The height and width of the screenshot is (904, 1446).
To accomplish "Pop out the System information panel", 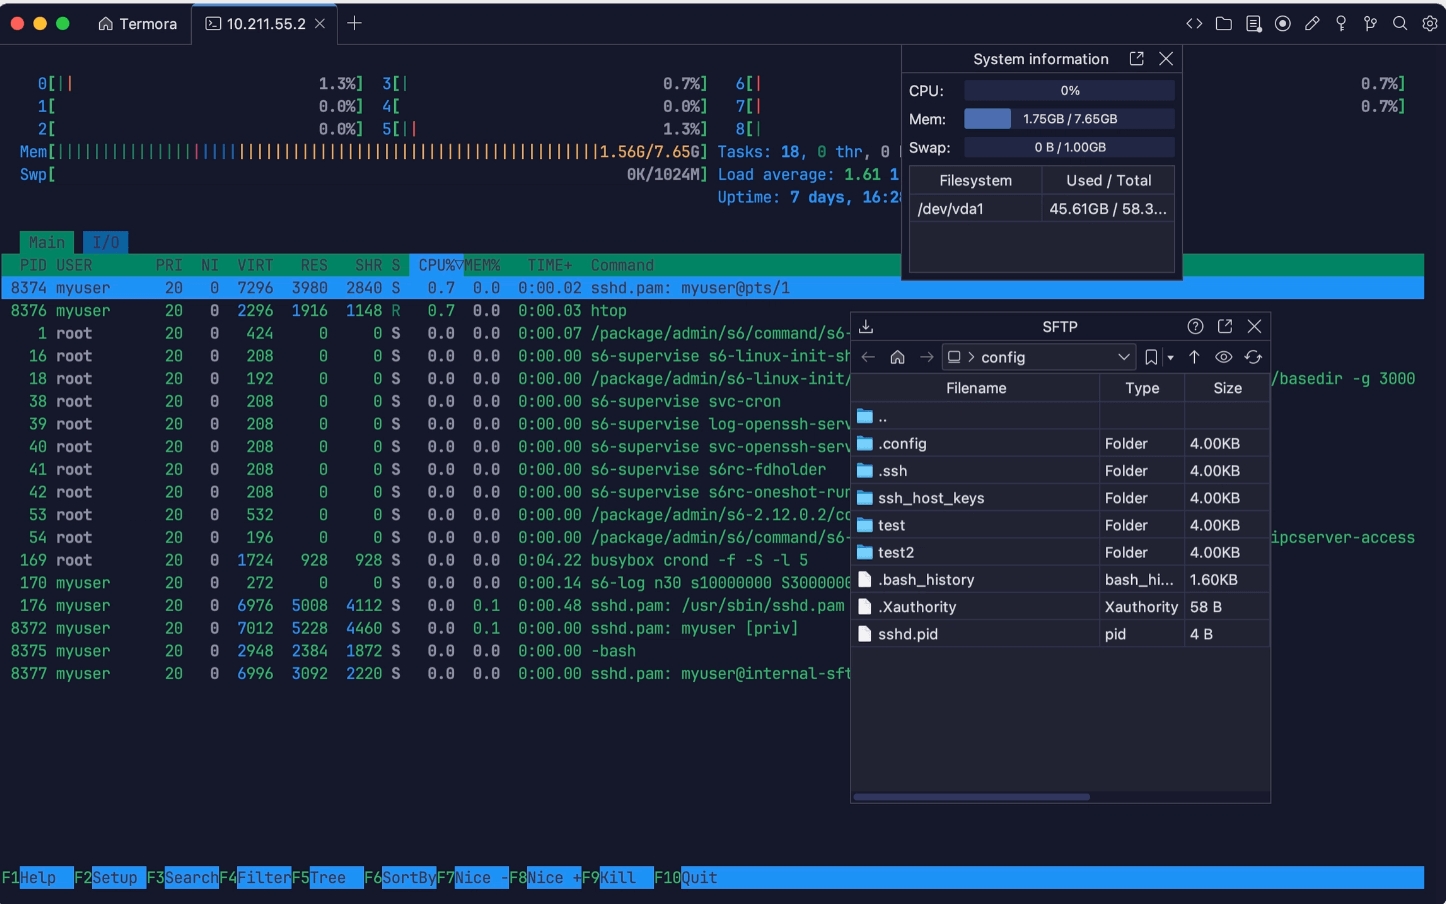I will point(1136,59).
